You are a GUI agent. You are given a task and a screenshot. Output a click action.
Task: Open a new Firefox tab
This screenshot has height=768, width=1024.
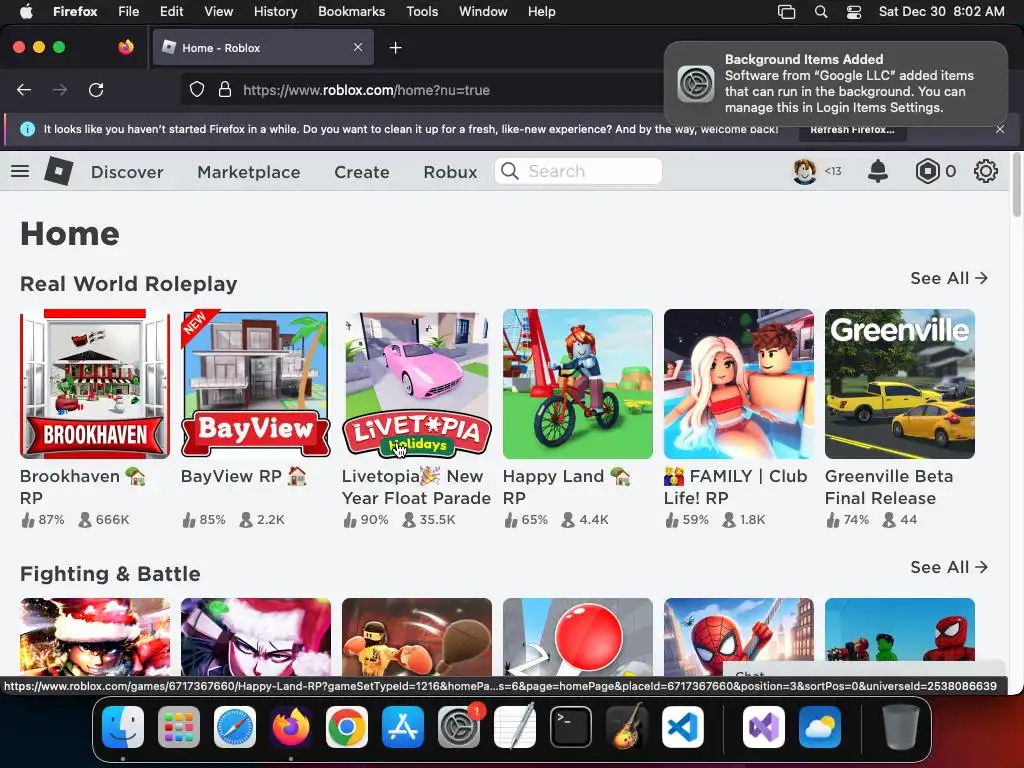[395, 48]
